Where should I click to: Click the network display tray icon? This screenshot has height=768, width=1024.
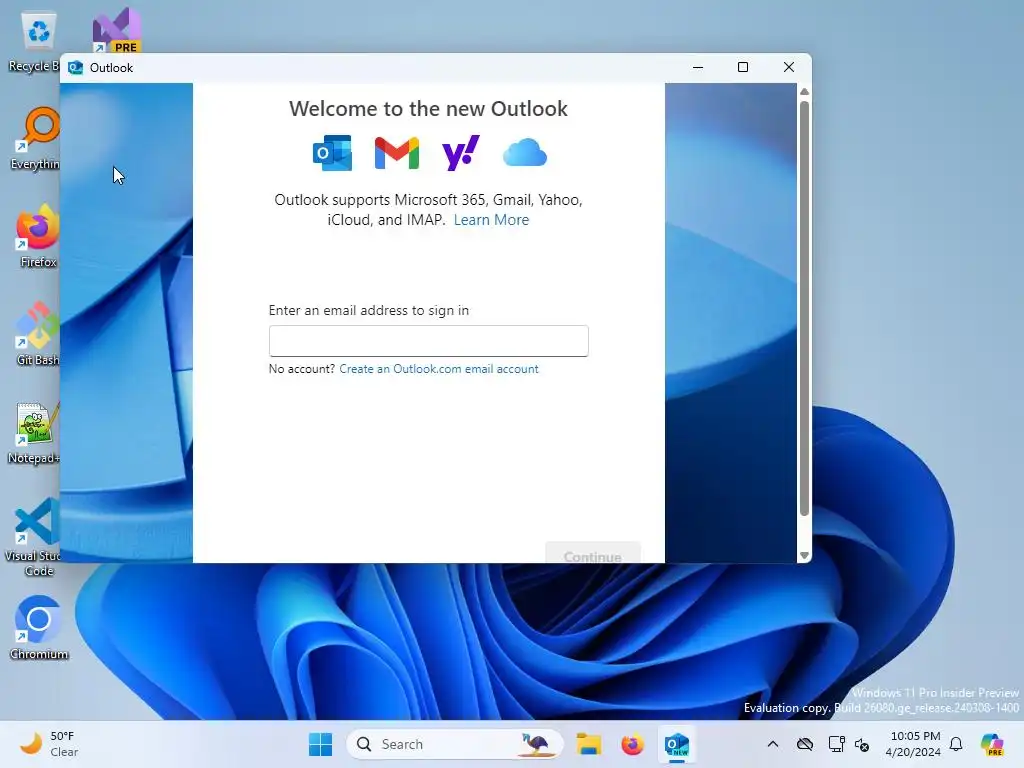click(836, 744)
